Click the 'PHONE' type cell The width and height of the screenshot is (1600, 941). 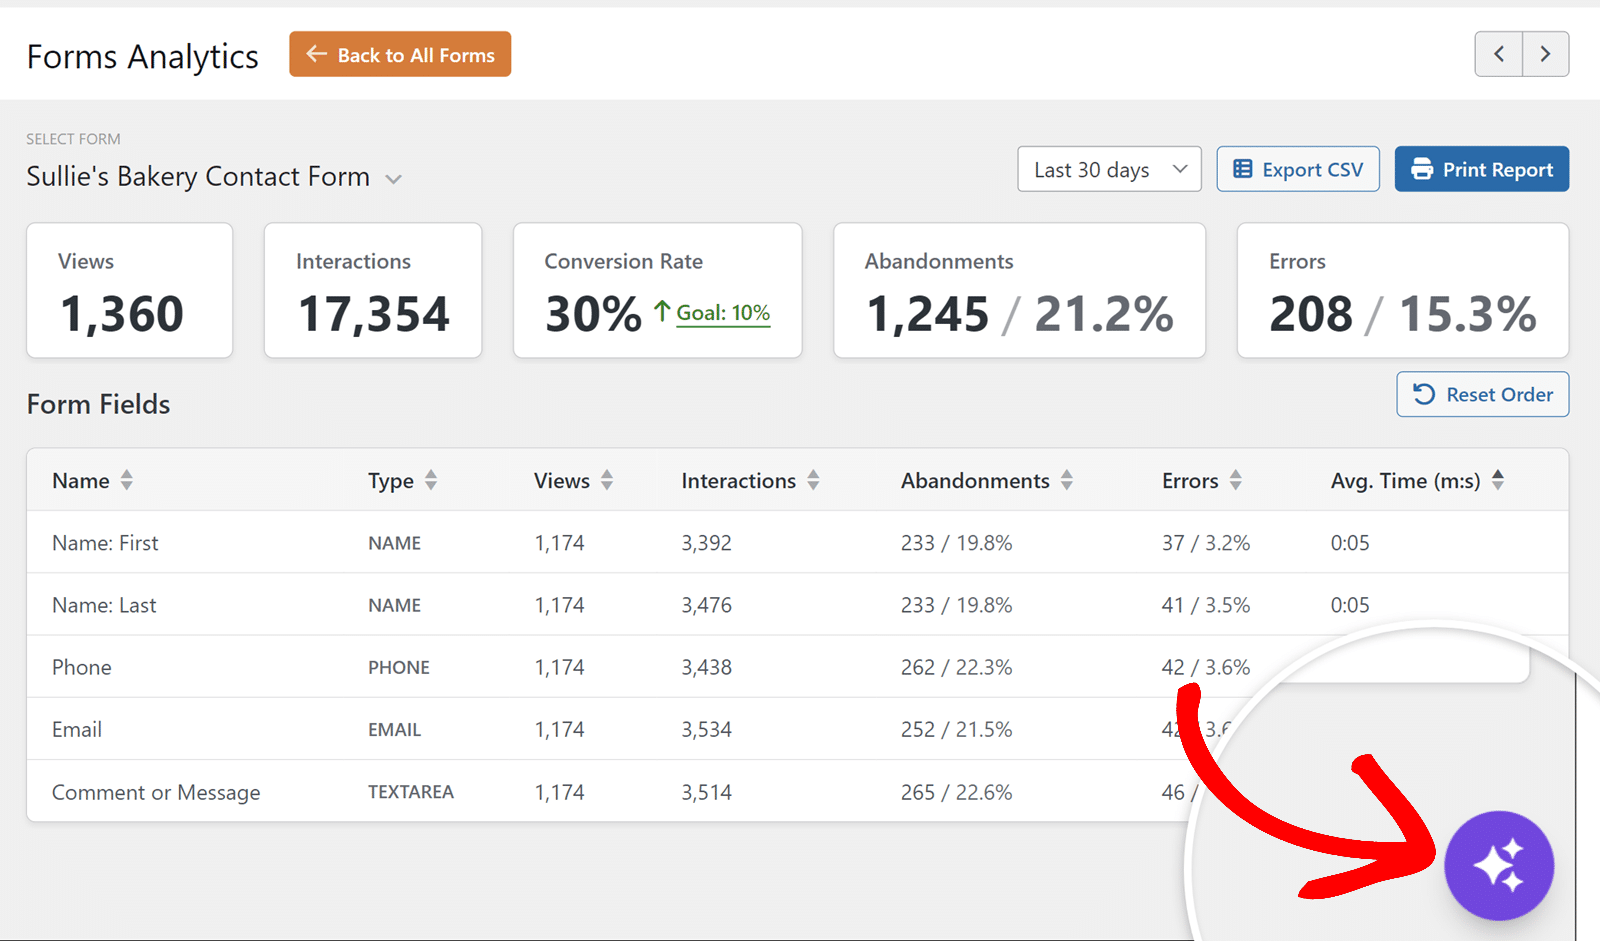click(399, 667)
